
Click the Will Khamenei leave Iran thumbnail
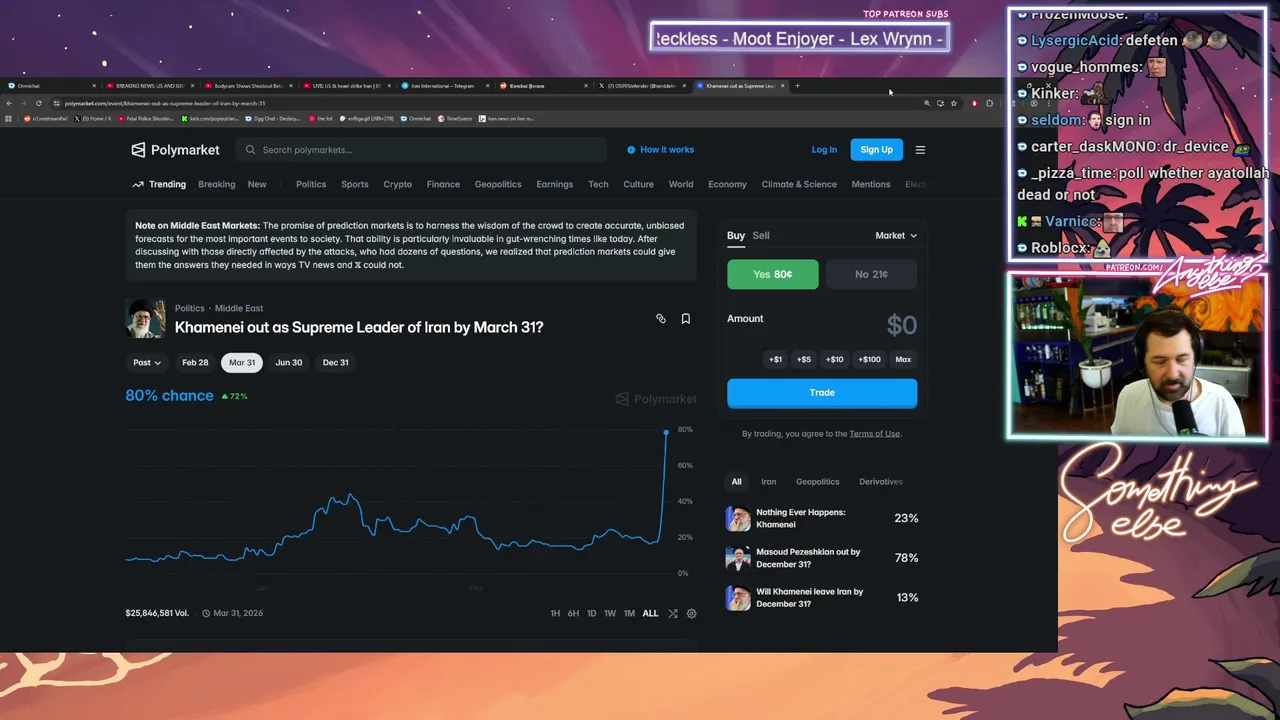(738, 598)
